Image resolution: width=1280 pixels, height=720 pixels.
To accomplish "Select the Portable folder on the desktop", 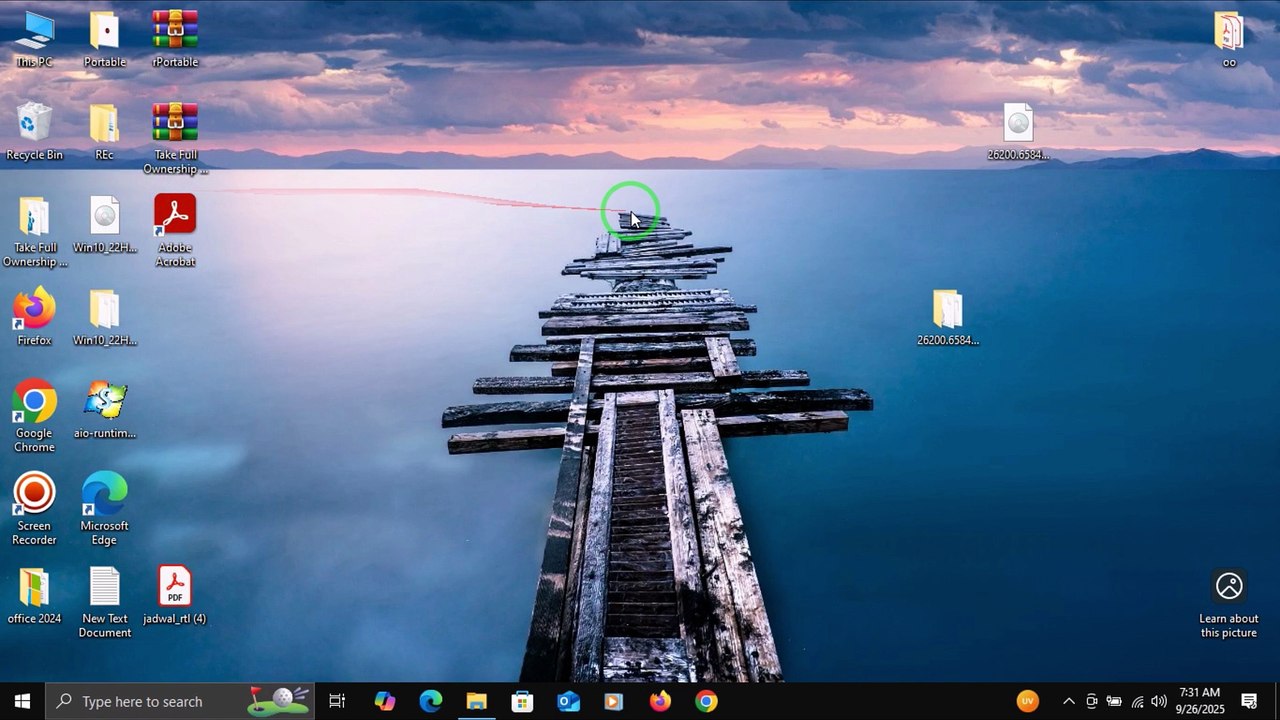I will pos(105,40).
